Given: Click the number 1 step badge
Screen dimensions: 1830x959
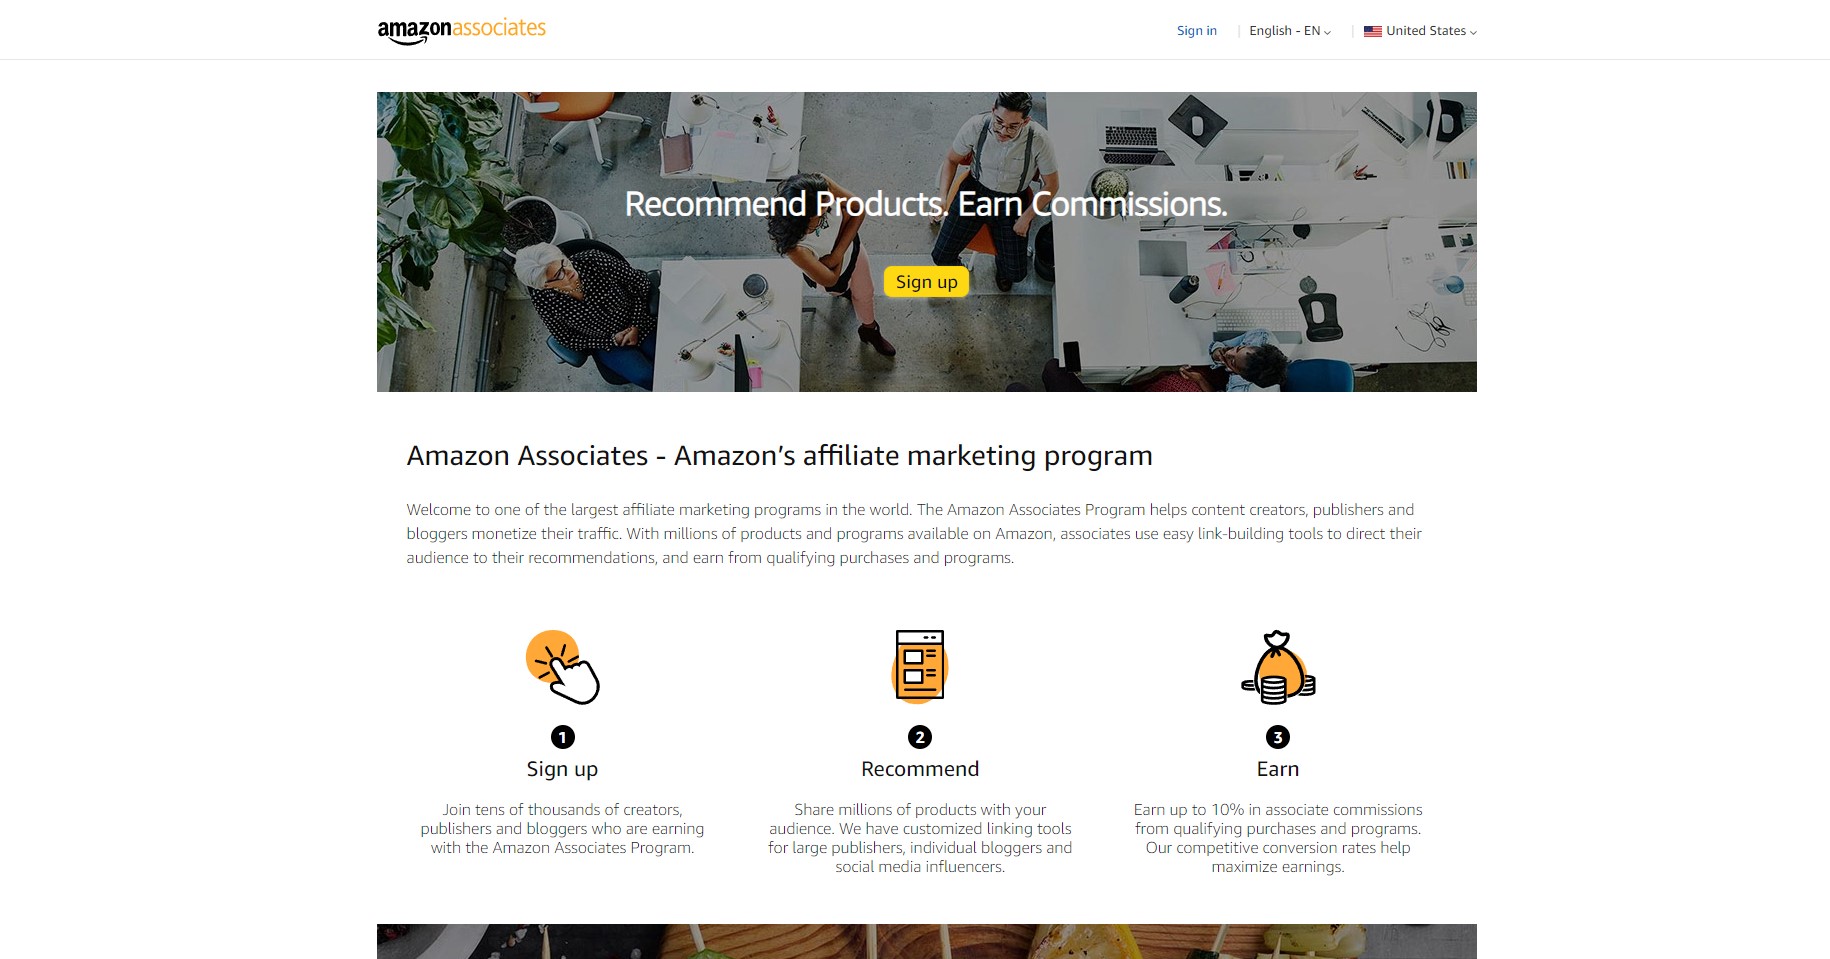Looking at the screenshot, I should click(x=562, y=737).
